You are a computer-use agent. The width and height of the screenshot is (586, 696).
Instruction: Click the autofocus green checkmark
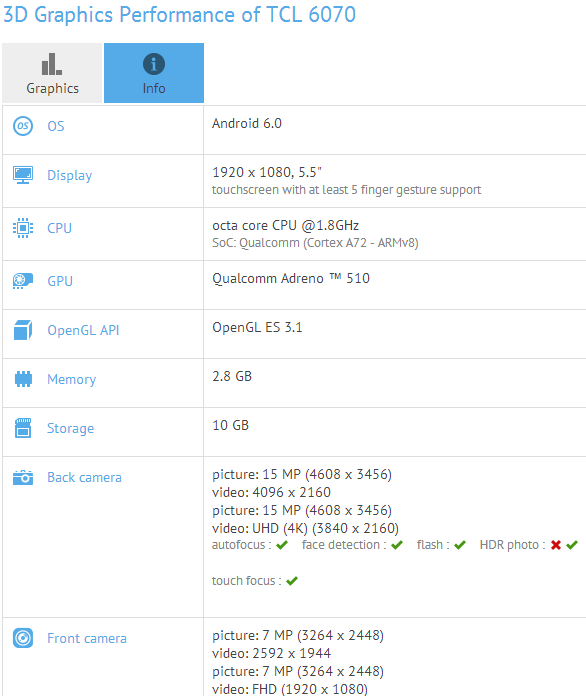point(282,545)
